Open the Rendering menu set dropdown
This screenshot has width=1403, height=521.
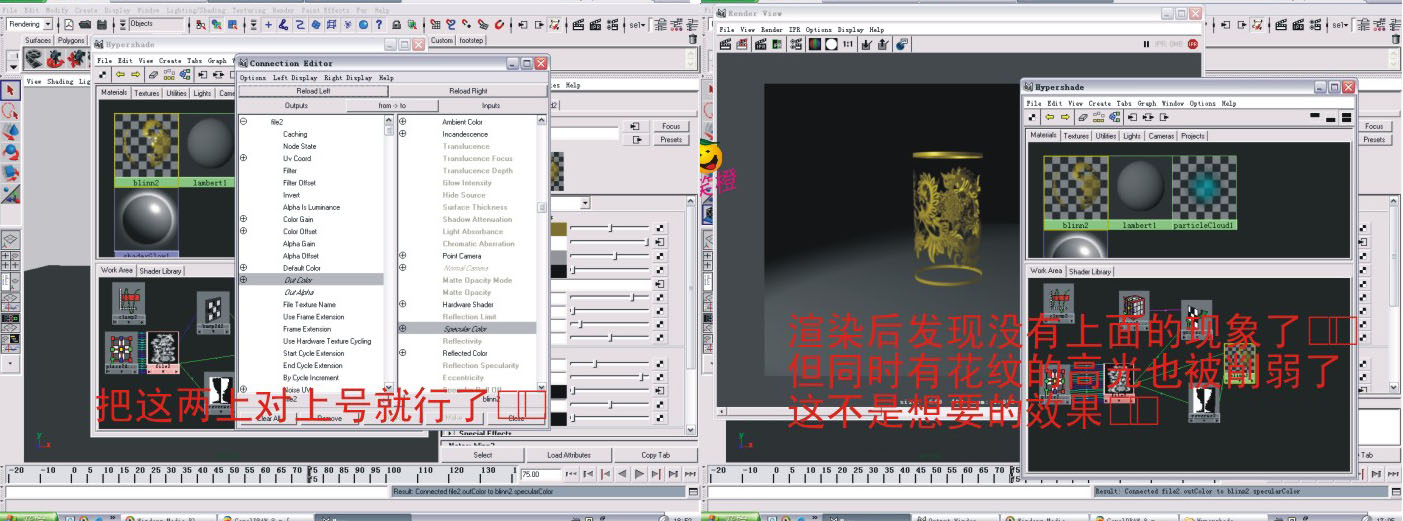pyautogui.click(x=32, y=24)
